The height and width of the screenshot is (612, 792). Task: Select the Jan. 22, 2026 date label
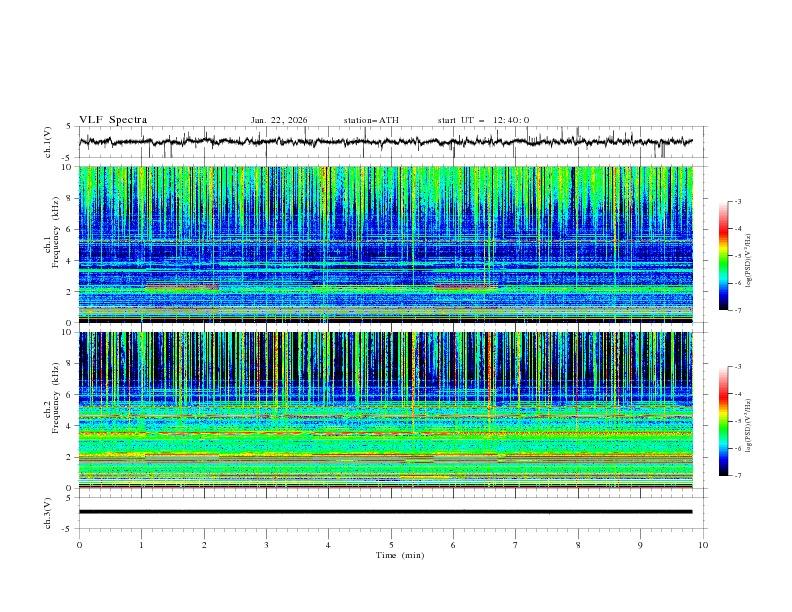click(x=279, y=120)
